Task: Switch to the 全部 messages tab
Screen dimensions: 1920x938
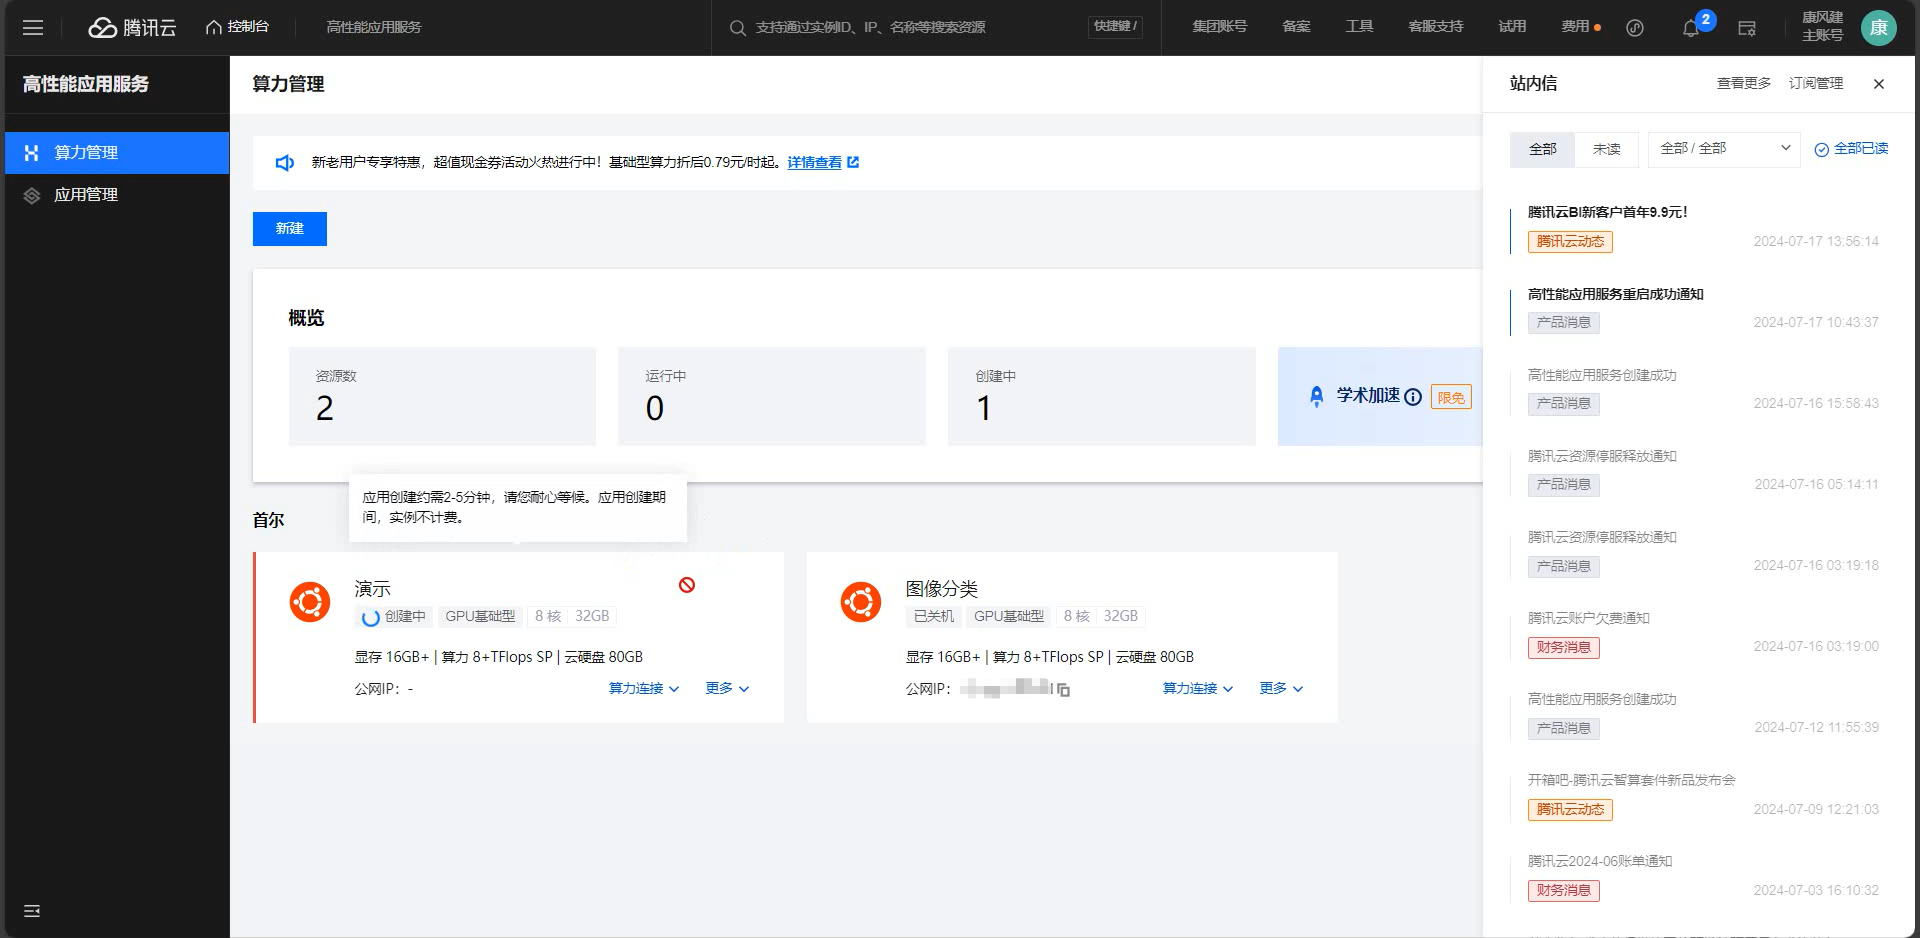Action: pos(1542,149)
